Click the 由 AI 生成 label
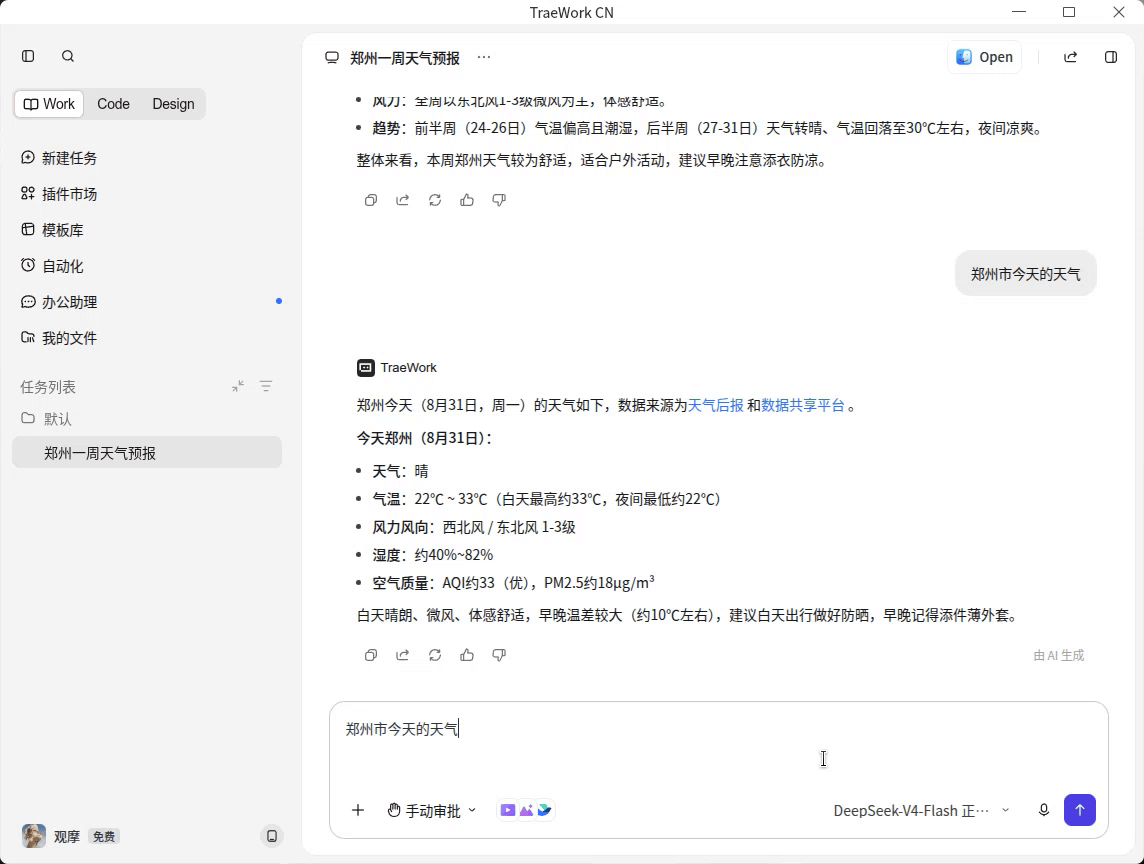Image resolution: width=1144 pixels, height=864 pixels. [x=1059, y=655]
